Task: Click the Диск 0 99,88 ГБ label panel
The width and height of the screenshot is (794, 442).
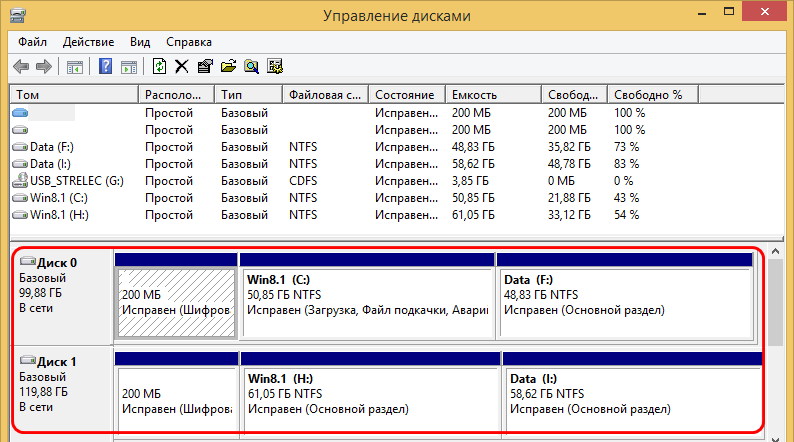Action: tap(62, 297)
